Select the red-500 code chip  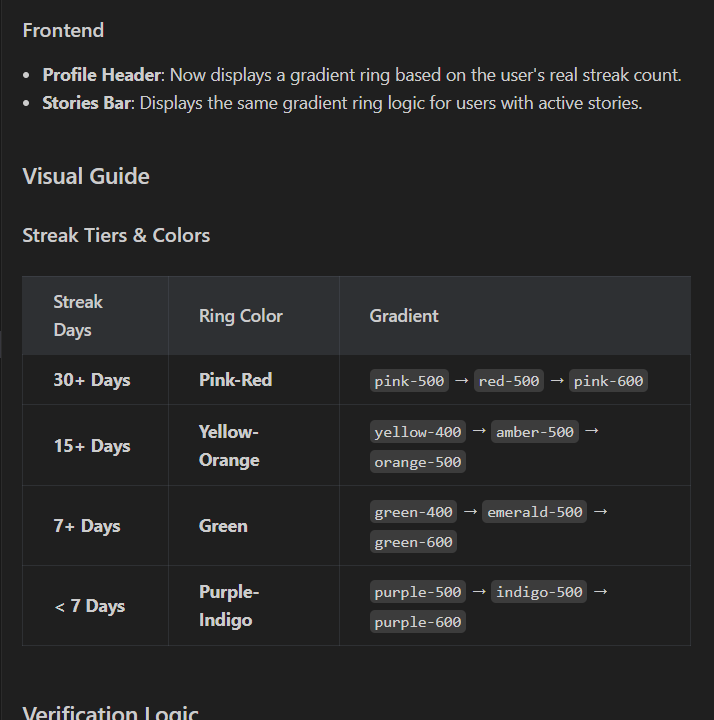[x=509, y=381]
